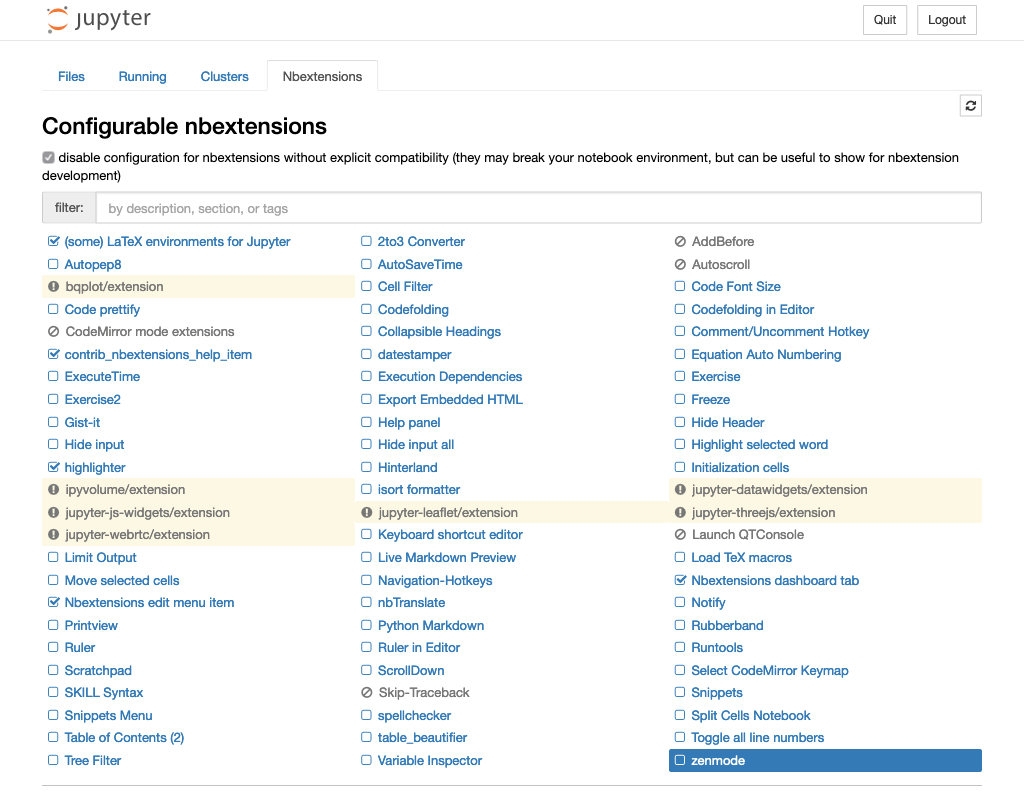Open Highlight selected word extension
The height and width of the screenshot is (800, 1027).
point(759,445)
